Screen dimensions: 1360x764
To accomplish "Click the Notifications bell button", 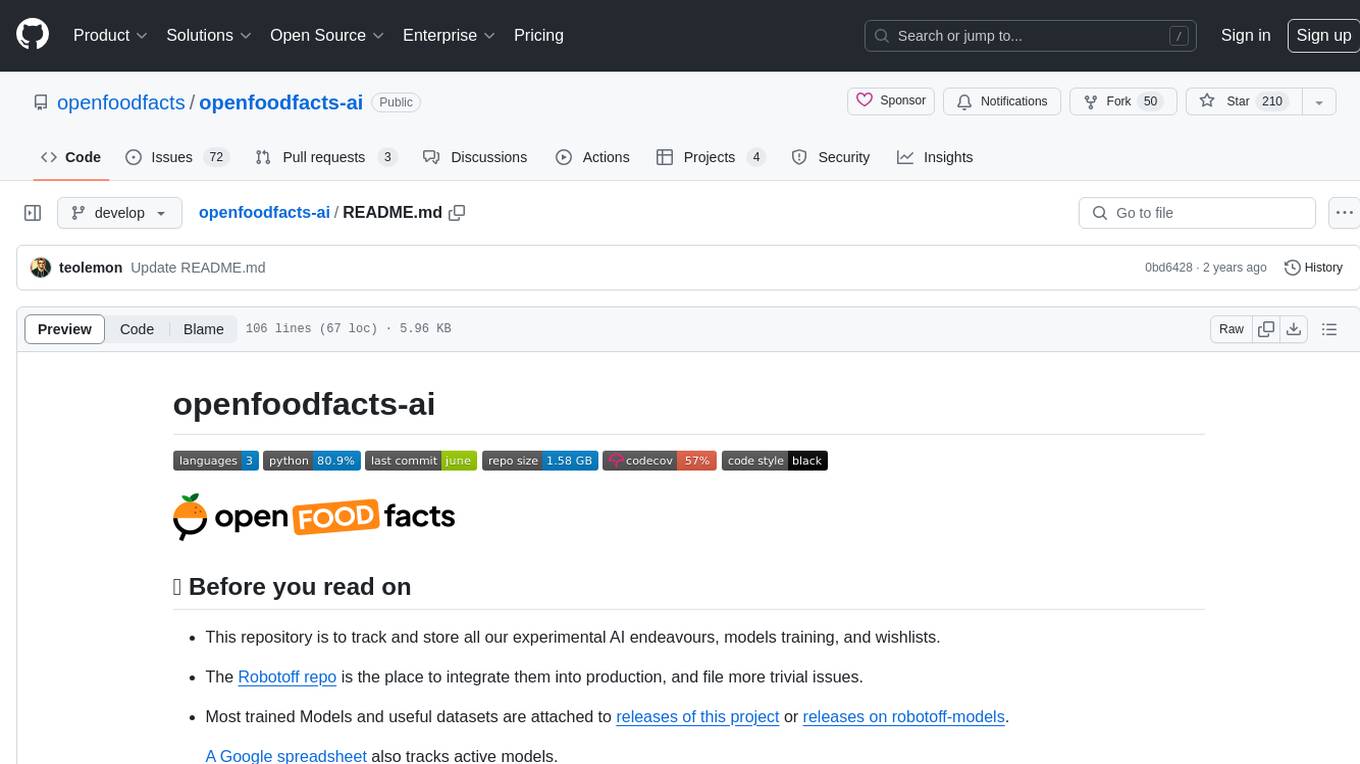I will pos(1002,101).
